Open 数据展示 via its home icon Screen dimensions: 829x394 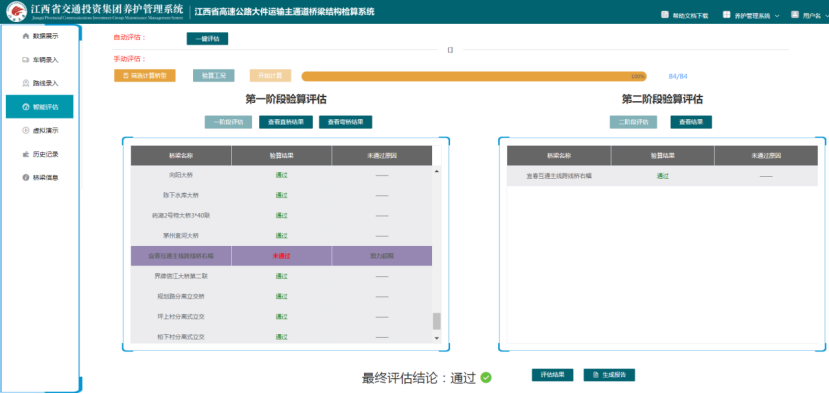pyautogui.click(x=25, y=36)
